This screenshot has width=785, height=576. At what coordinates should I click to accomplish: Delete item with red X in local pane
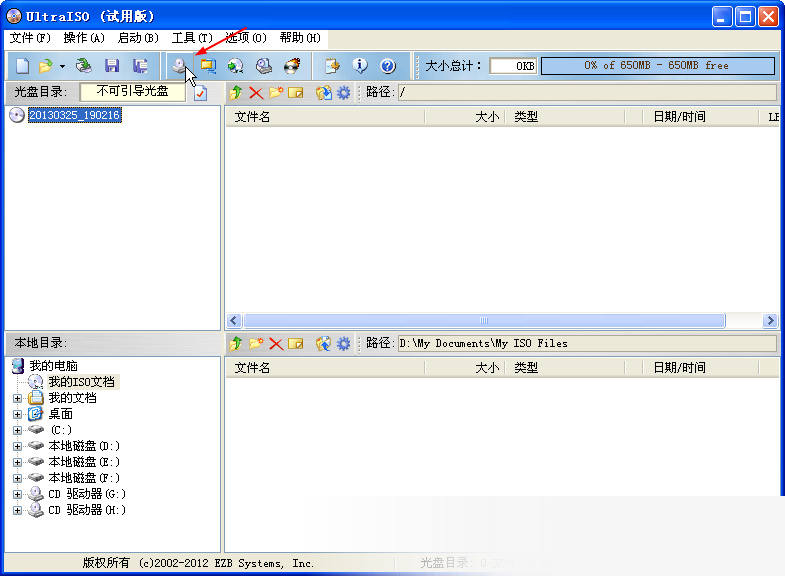276,344
